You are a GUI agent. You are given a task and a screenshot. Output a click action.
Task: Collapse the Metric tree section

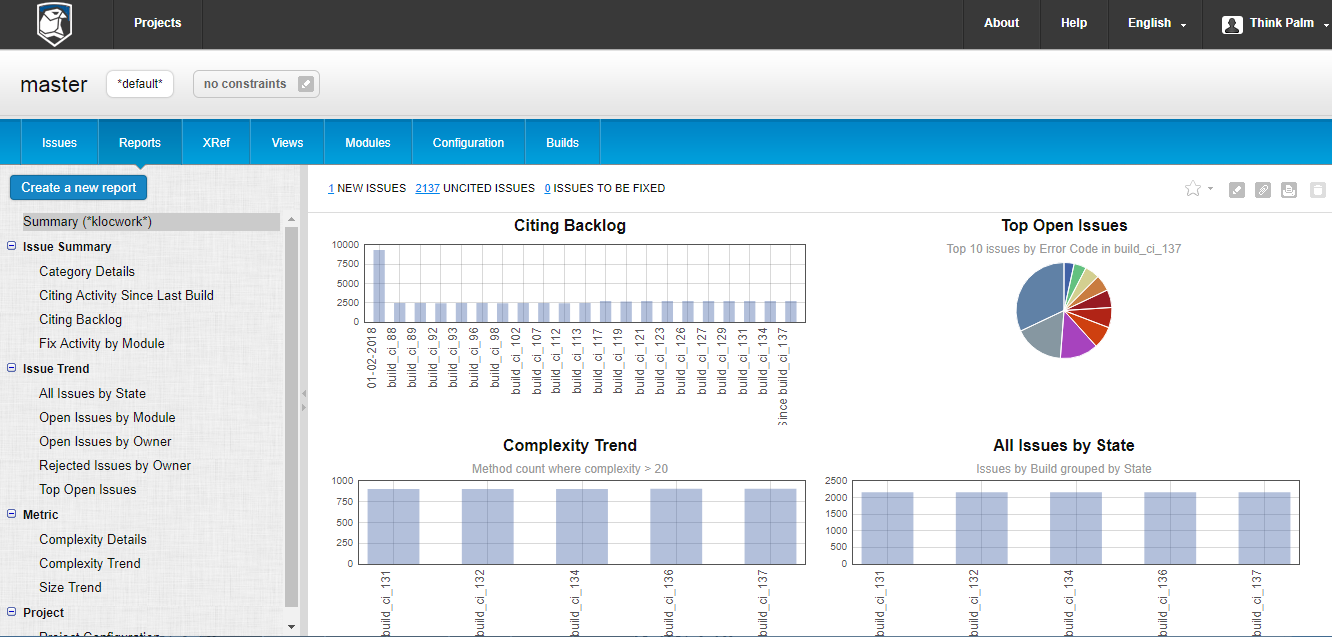pos(12,515)
